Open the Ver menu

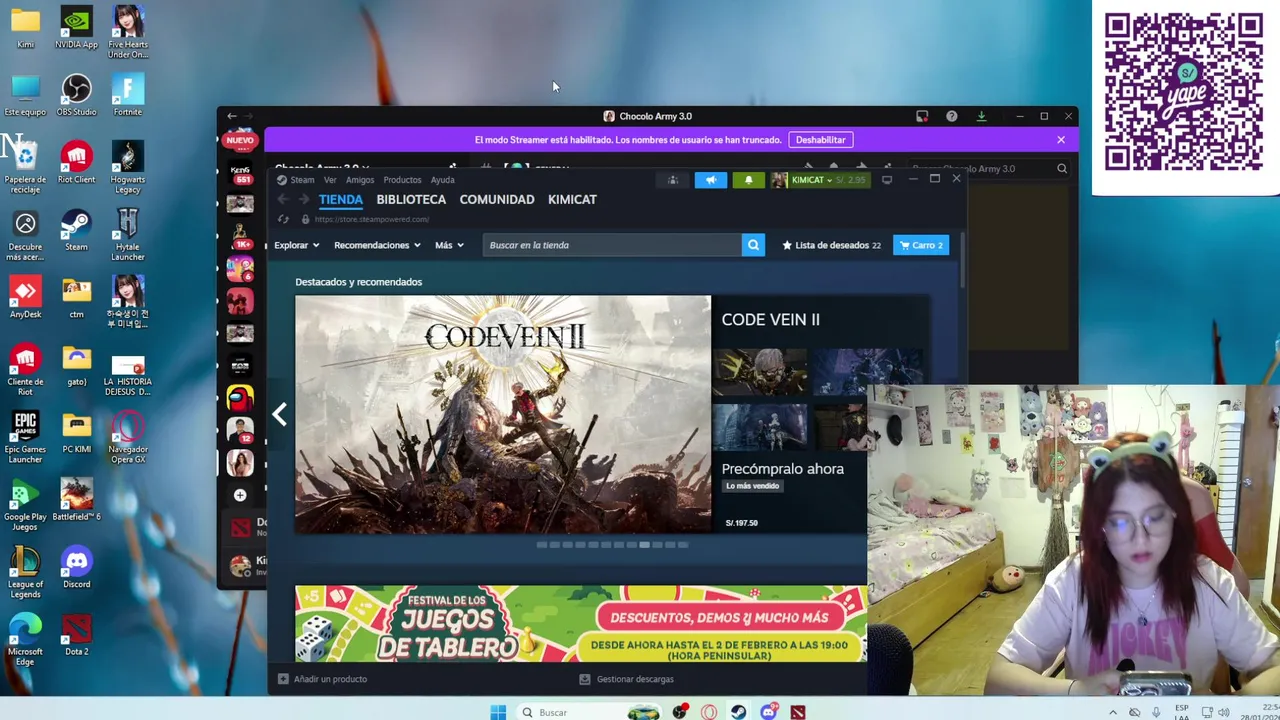pos(330,180)
